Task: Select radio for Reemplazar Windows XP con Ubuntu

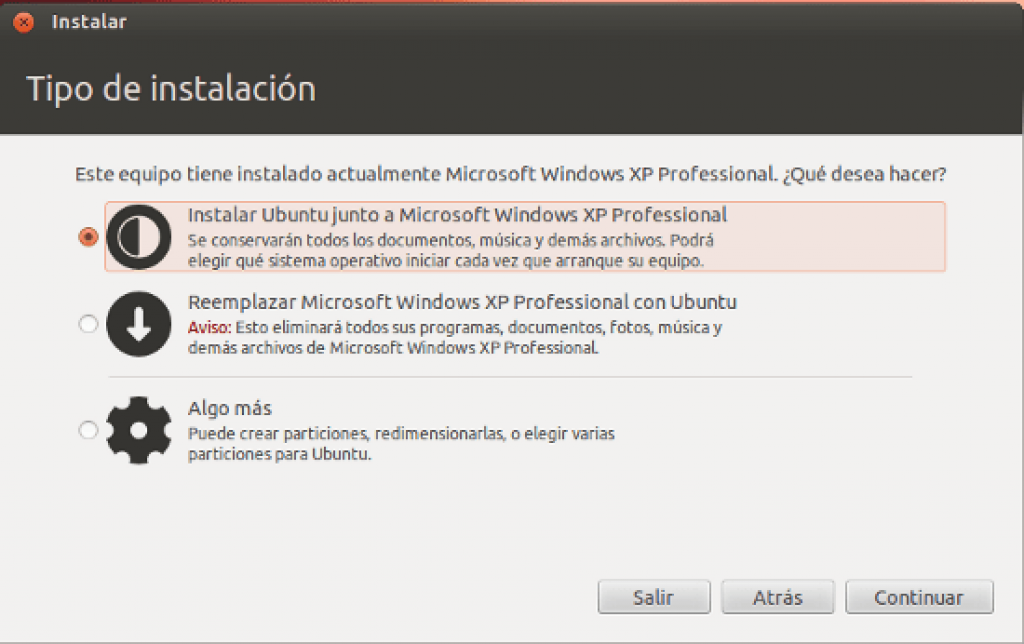Action: [x=88, y=324]
